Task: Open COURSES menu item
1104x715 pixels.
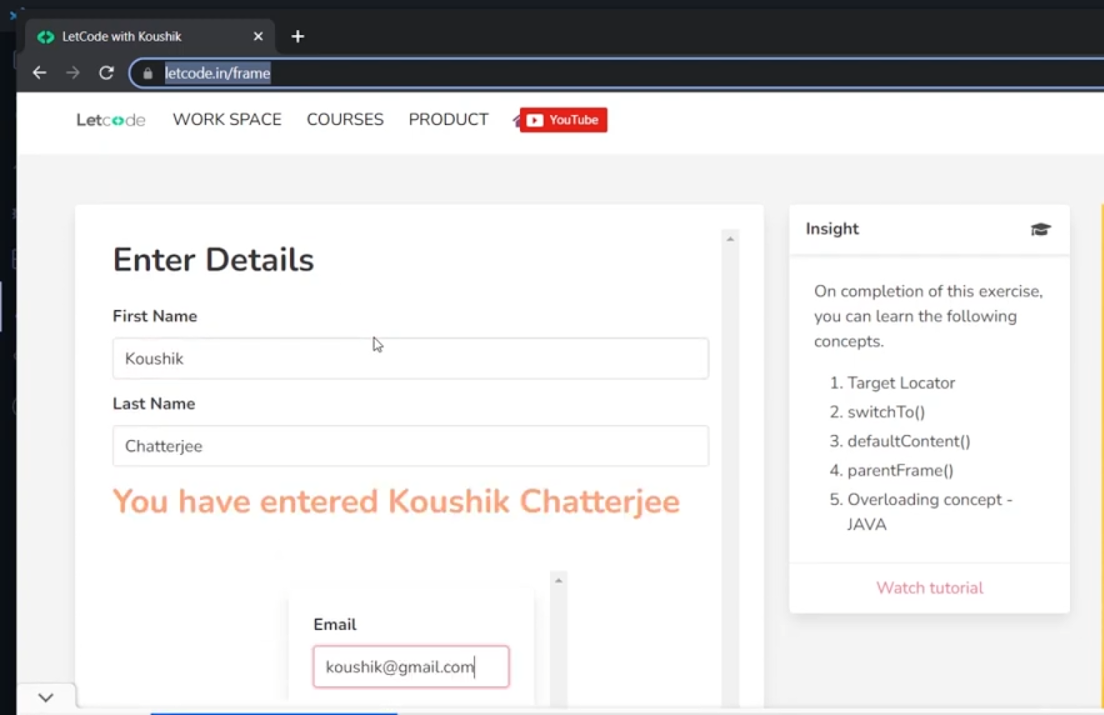Action: click(345, 120)
